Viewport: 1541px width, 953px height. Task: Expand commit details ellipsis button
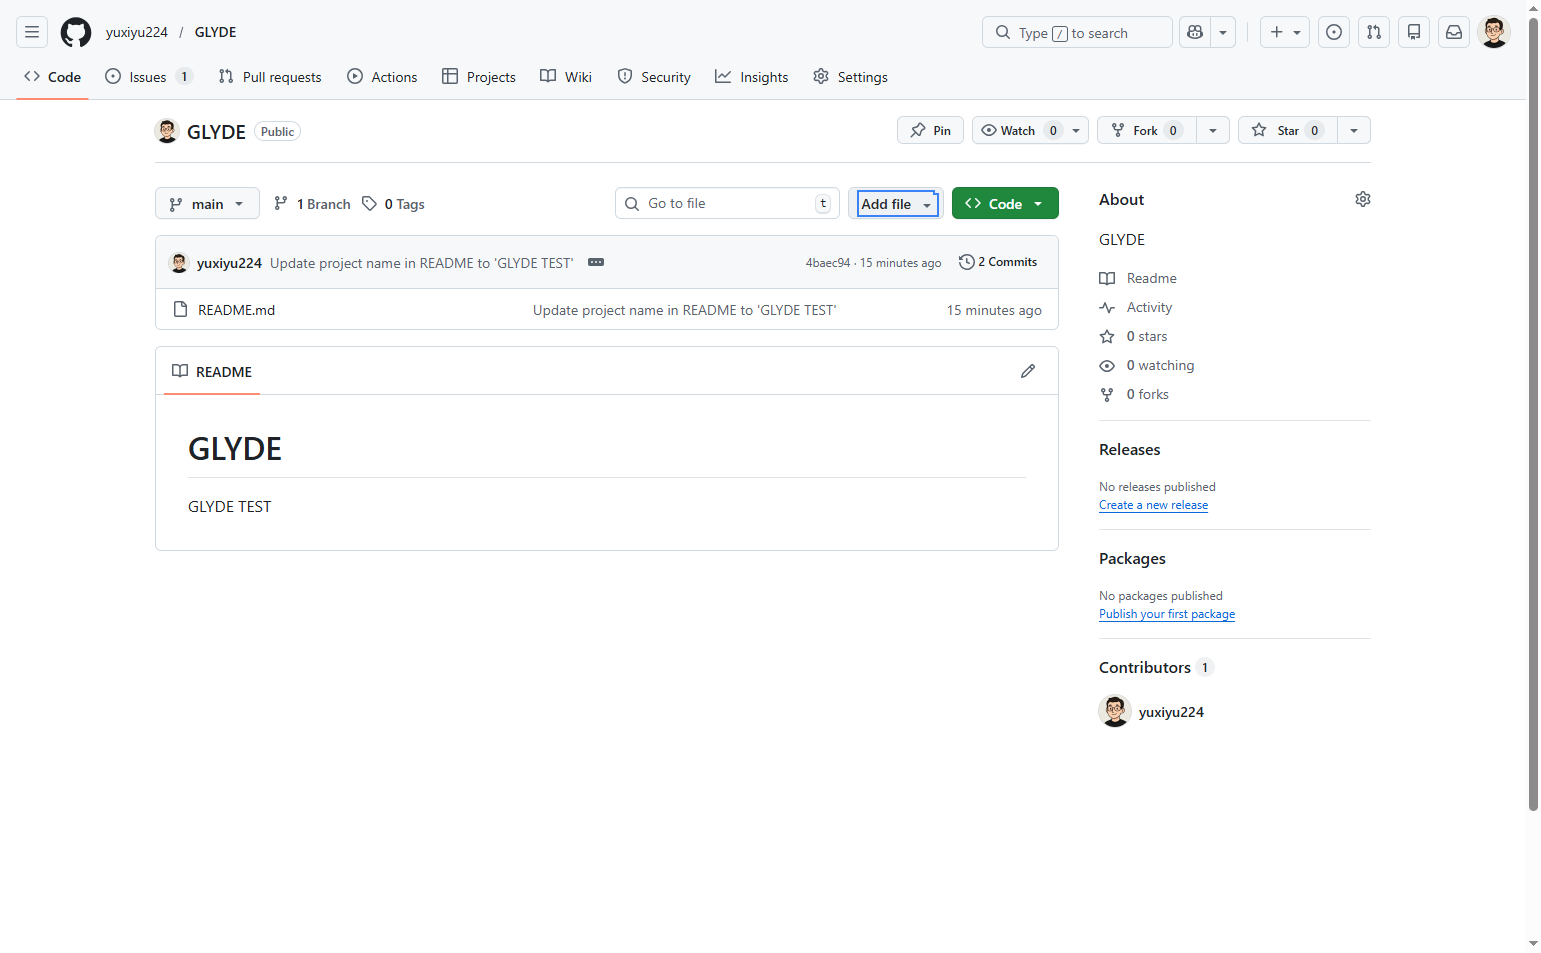(x=596, y=262)
